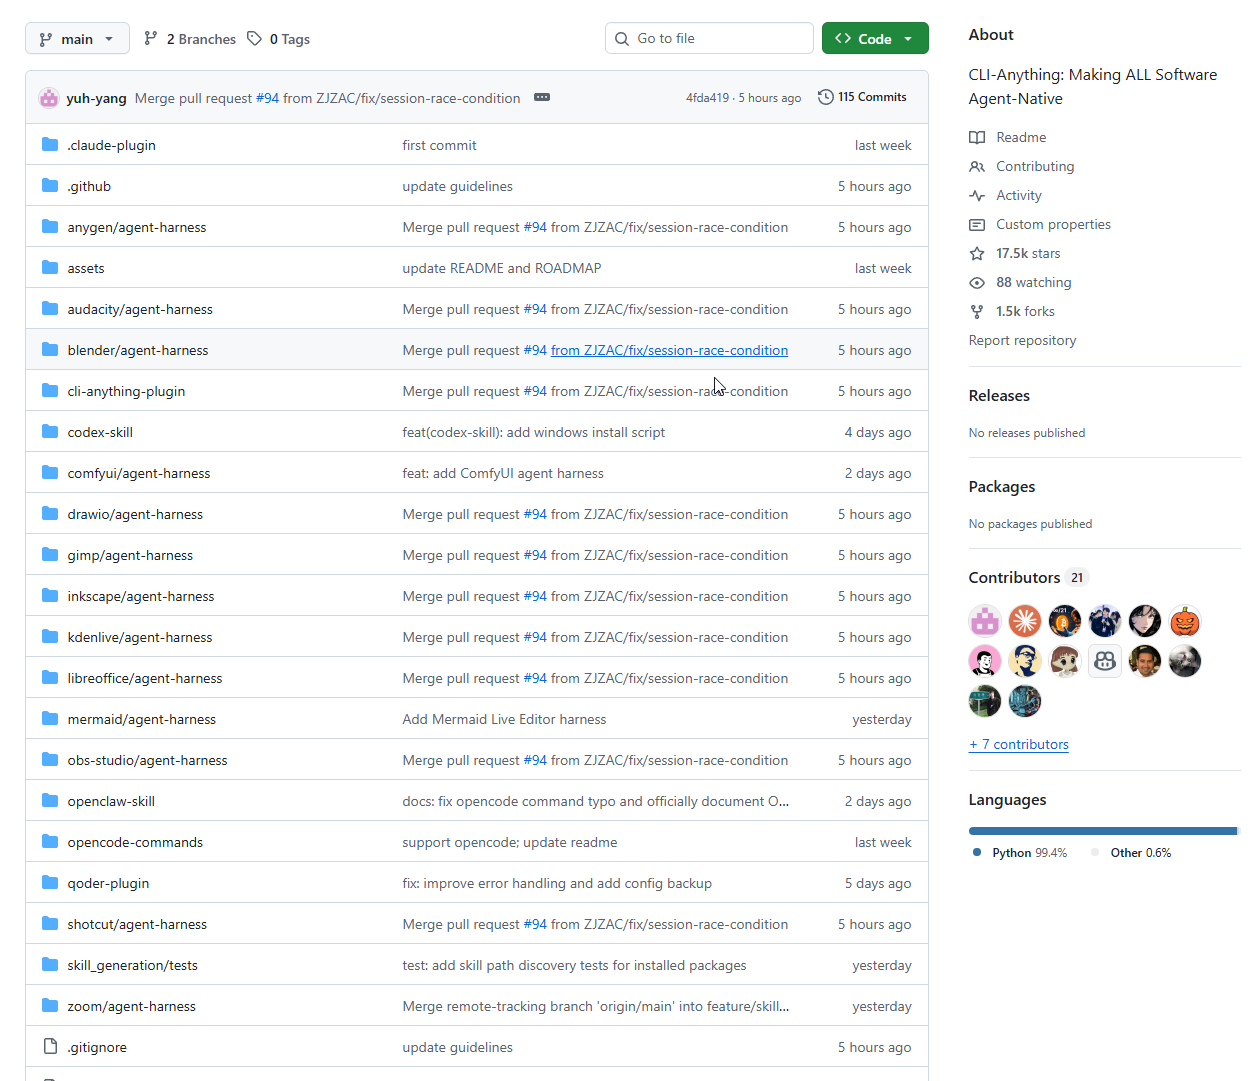Click the Activity pulse icon
The width and height of the screenshot is (1255, 1081).
[x=977, y=195]
